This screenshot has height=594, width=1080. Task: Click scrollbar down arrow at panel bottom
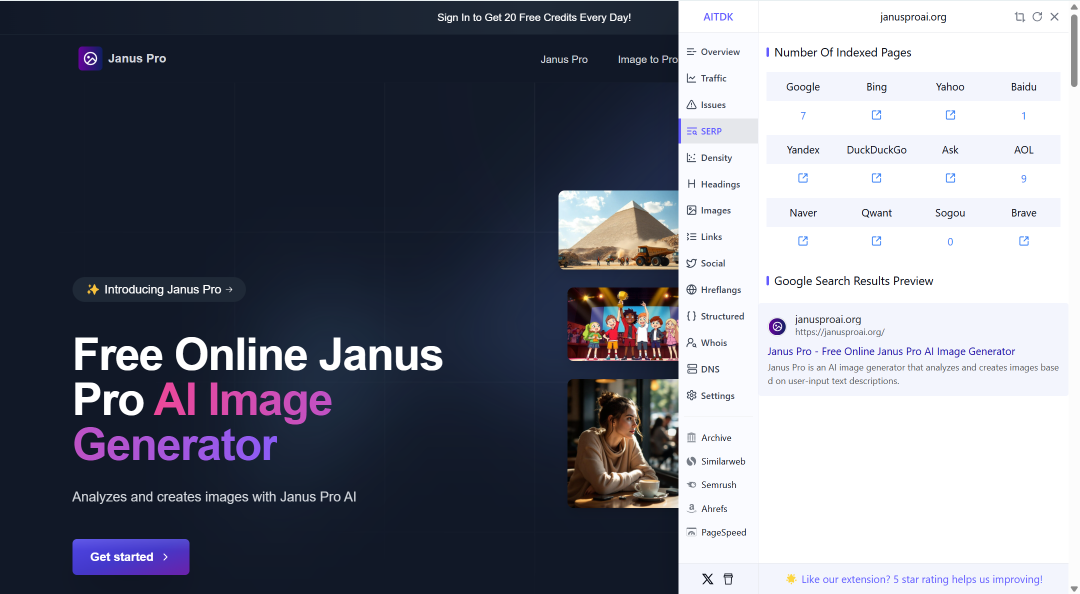point(1074,588)
